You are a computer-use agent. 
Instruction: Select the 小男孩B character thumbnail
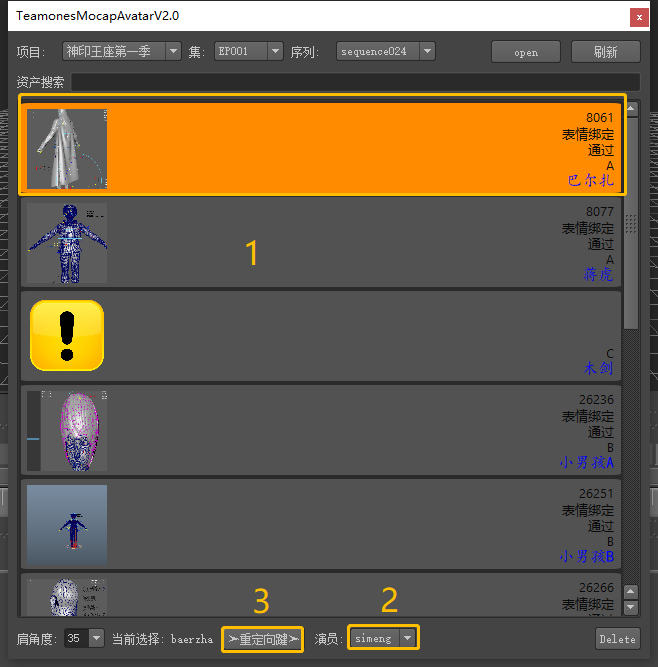[67, 525]
